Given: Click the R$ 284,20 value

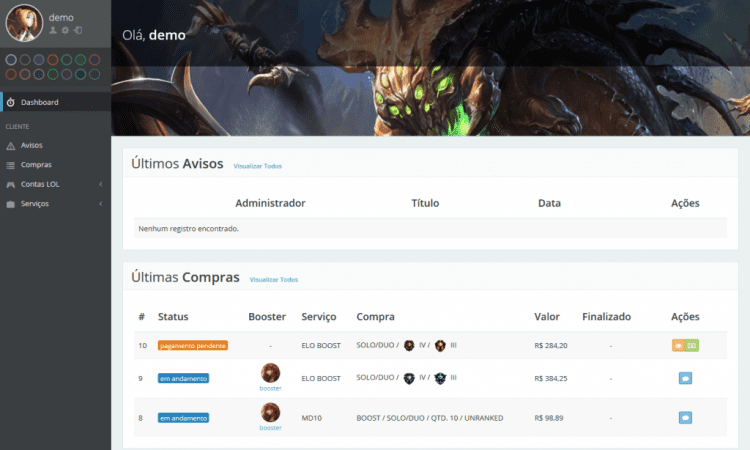Looking at the screenshot, I should coord(551,345).
